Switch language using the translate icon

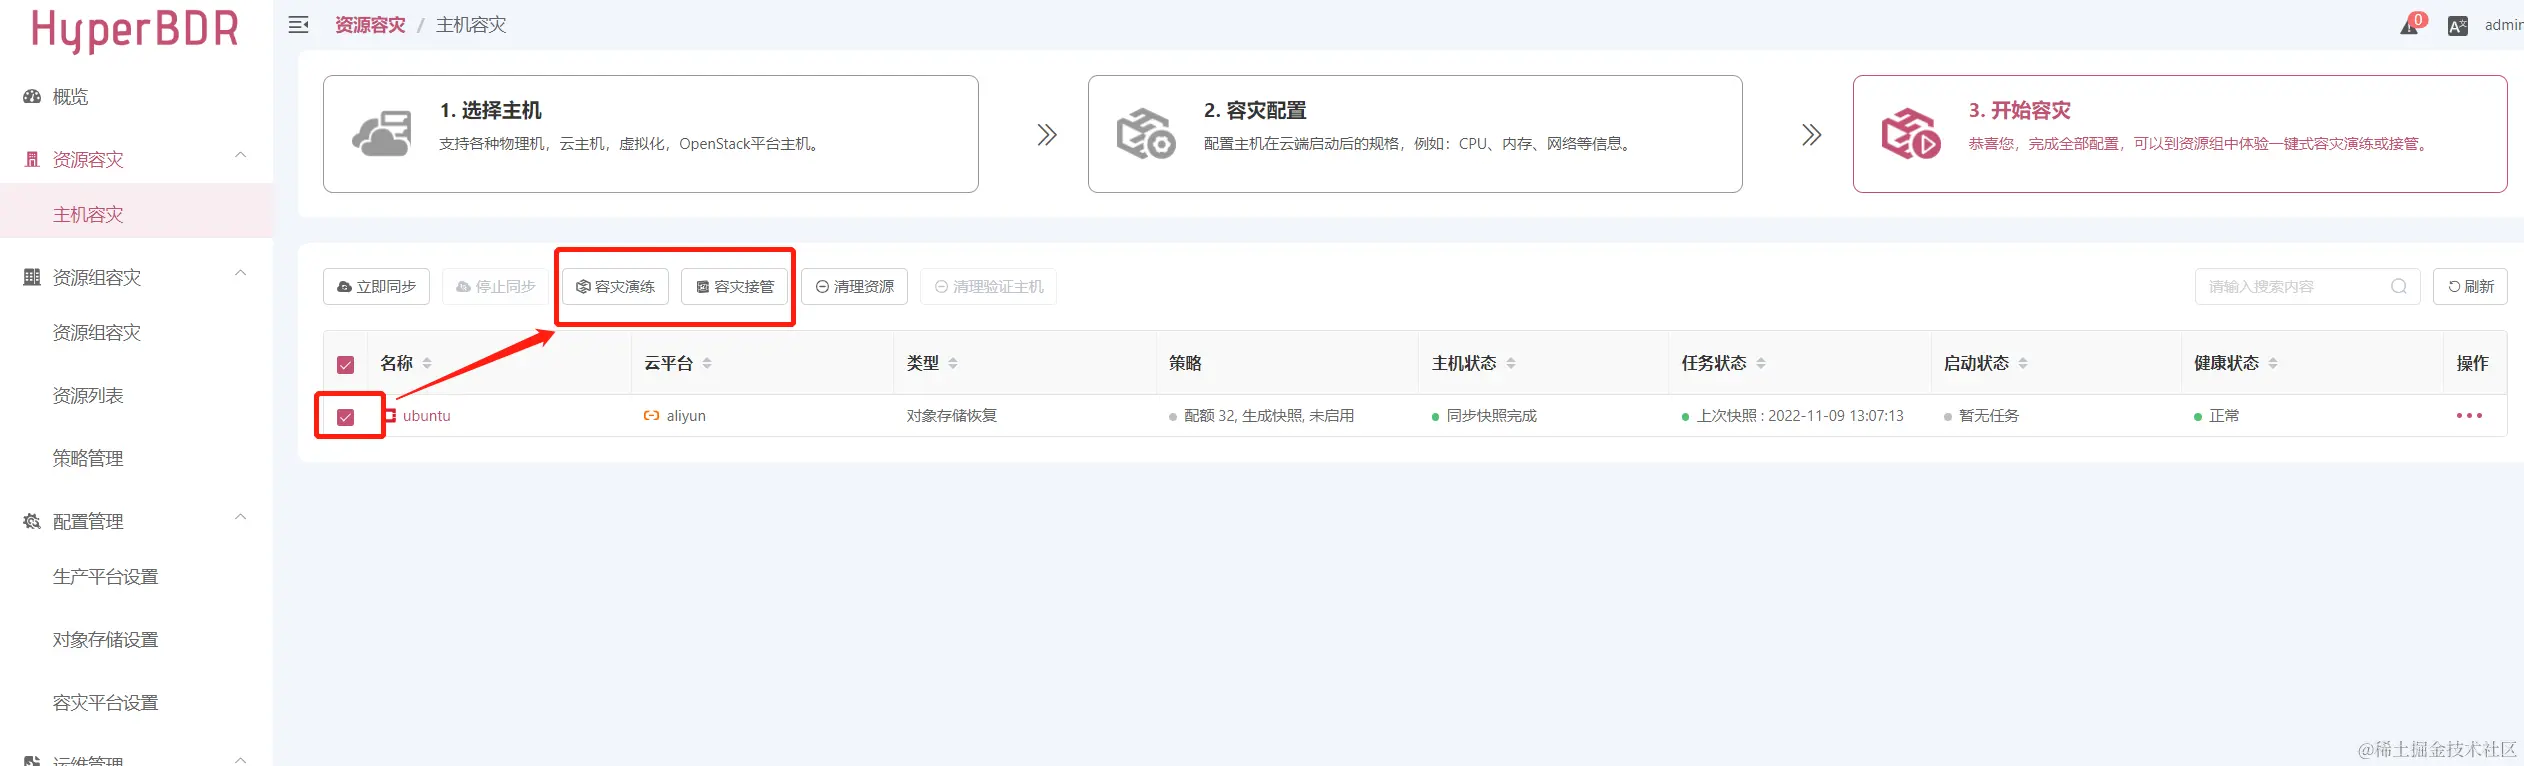point(2458,26)
